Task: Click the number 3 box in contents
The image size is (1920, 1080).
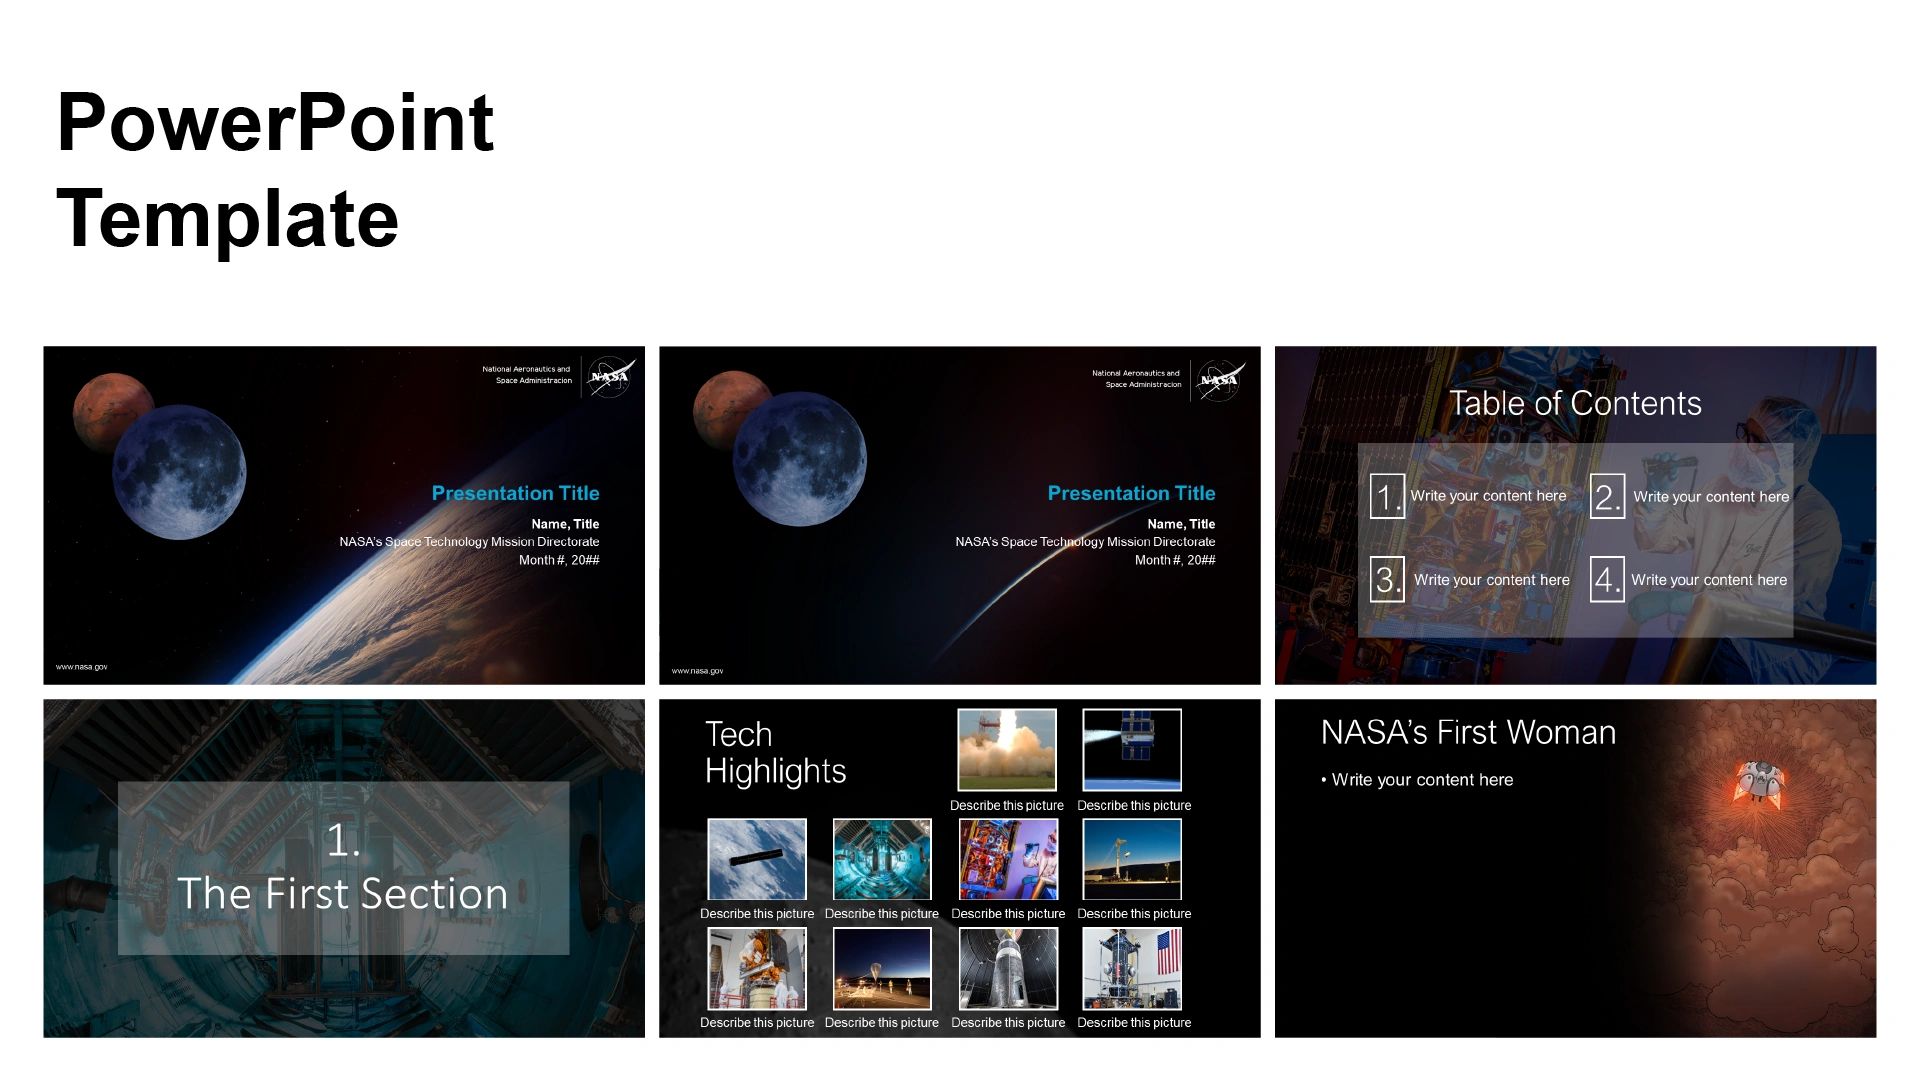Action: tap(1387, 579)
